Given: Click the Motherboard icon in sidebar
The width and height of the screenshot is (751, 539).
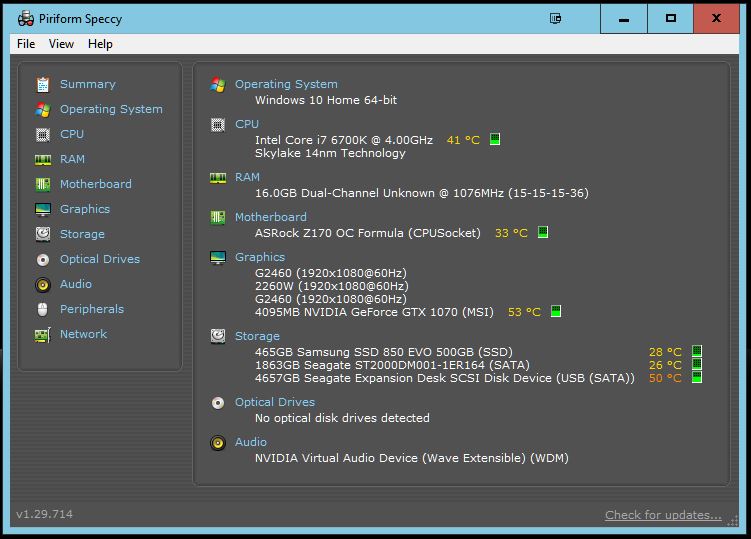Looking at the screenshot, I should pos(43,184).
